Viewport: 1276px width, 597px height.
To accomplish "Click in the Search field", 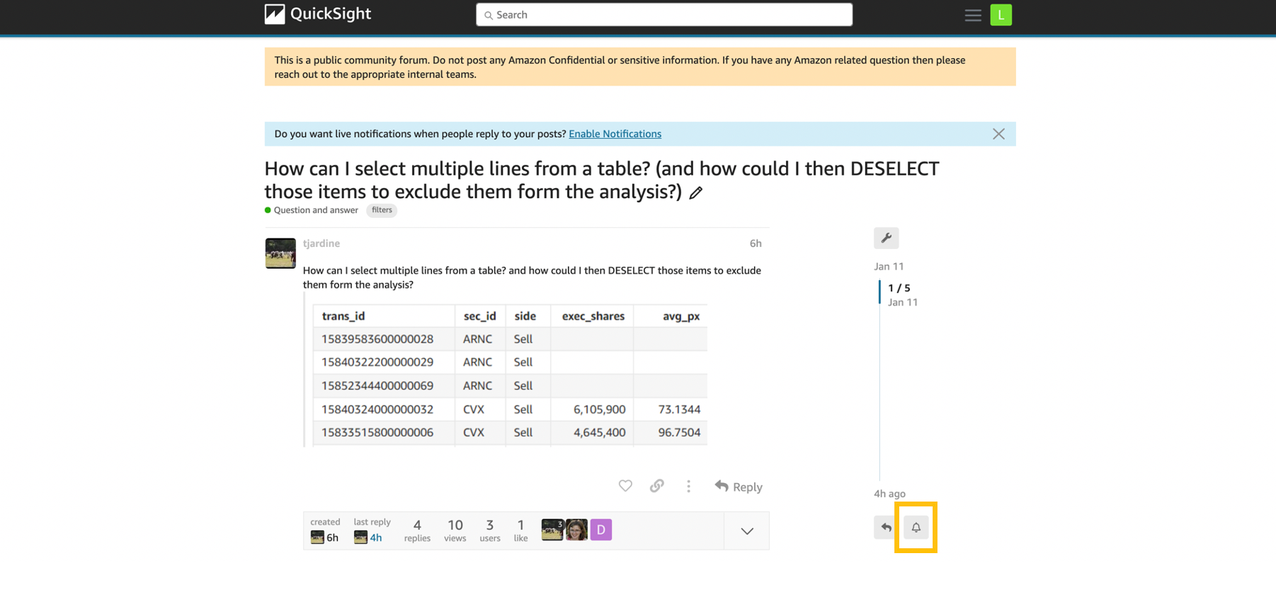I will pos(664,15).
